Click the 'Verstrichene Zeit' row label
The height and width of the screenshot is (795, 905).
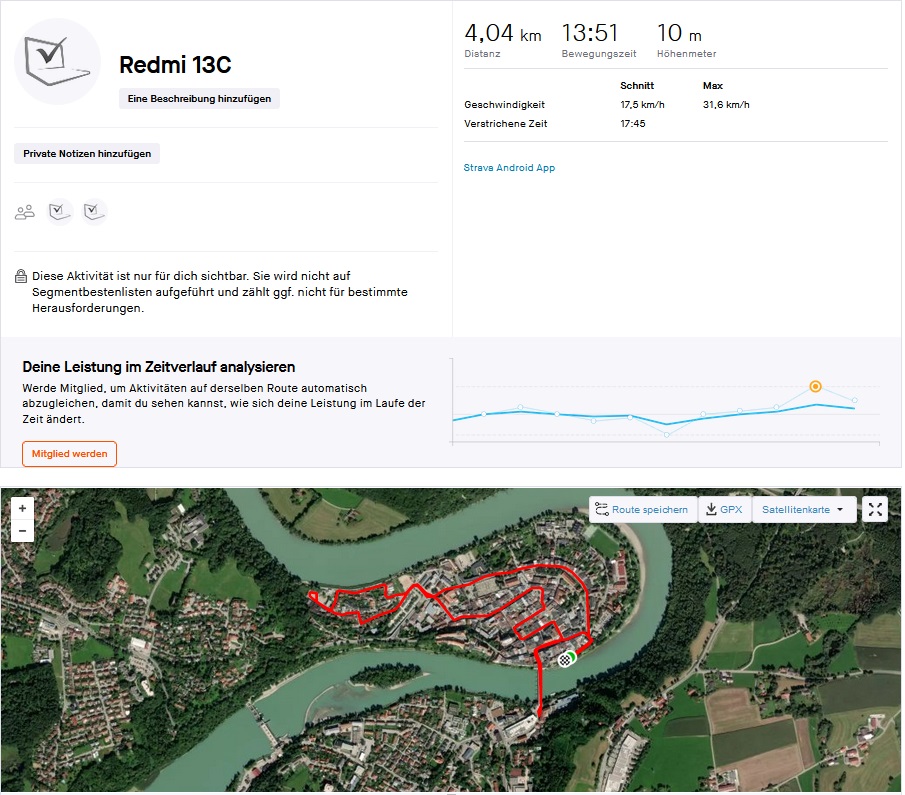tap(506, 124)
